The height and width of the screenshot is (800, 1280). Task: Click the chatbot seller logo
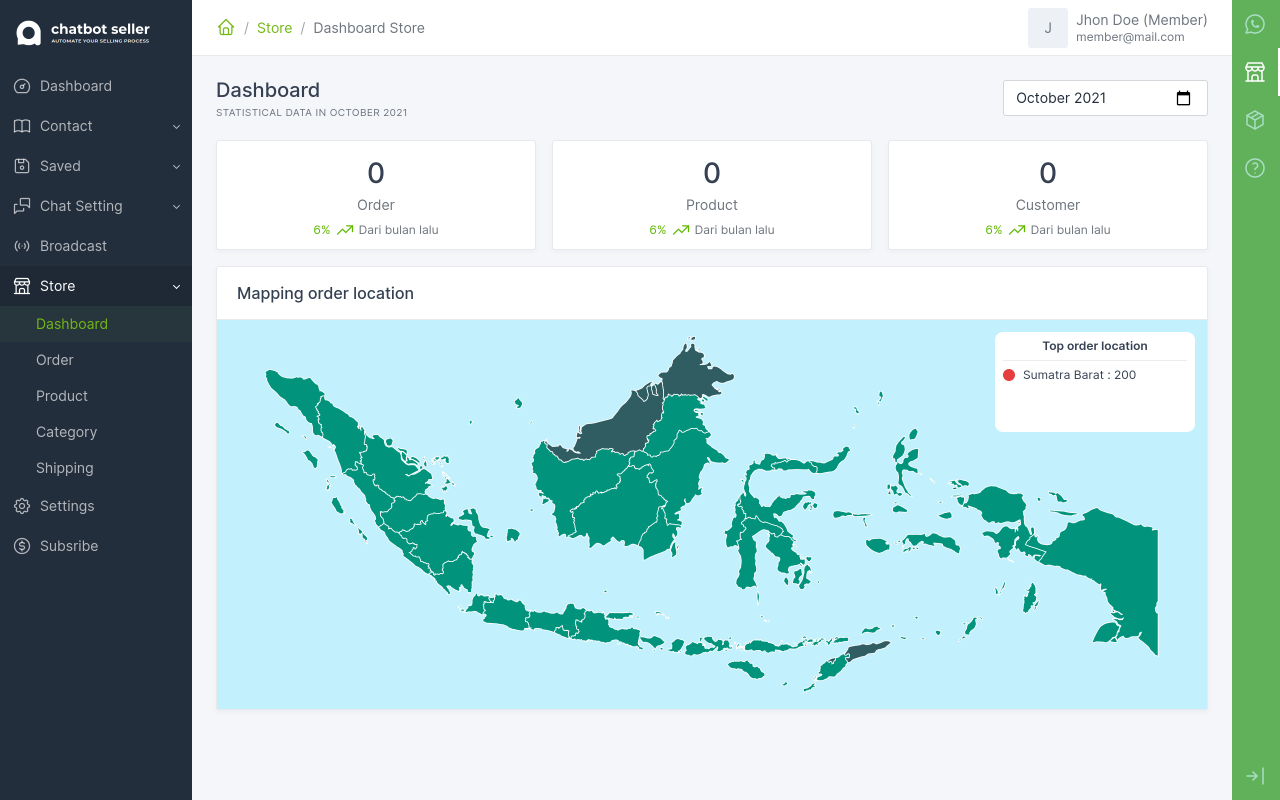[83, 33]
